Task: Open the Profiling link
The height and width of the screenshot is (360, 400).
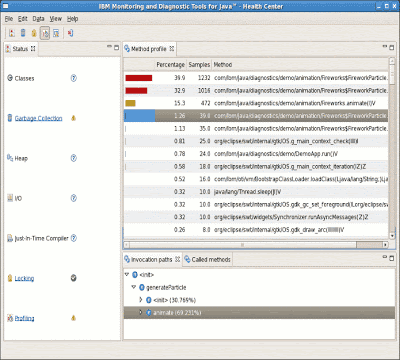Action: click(x=24, y=318)
